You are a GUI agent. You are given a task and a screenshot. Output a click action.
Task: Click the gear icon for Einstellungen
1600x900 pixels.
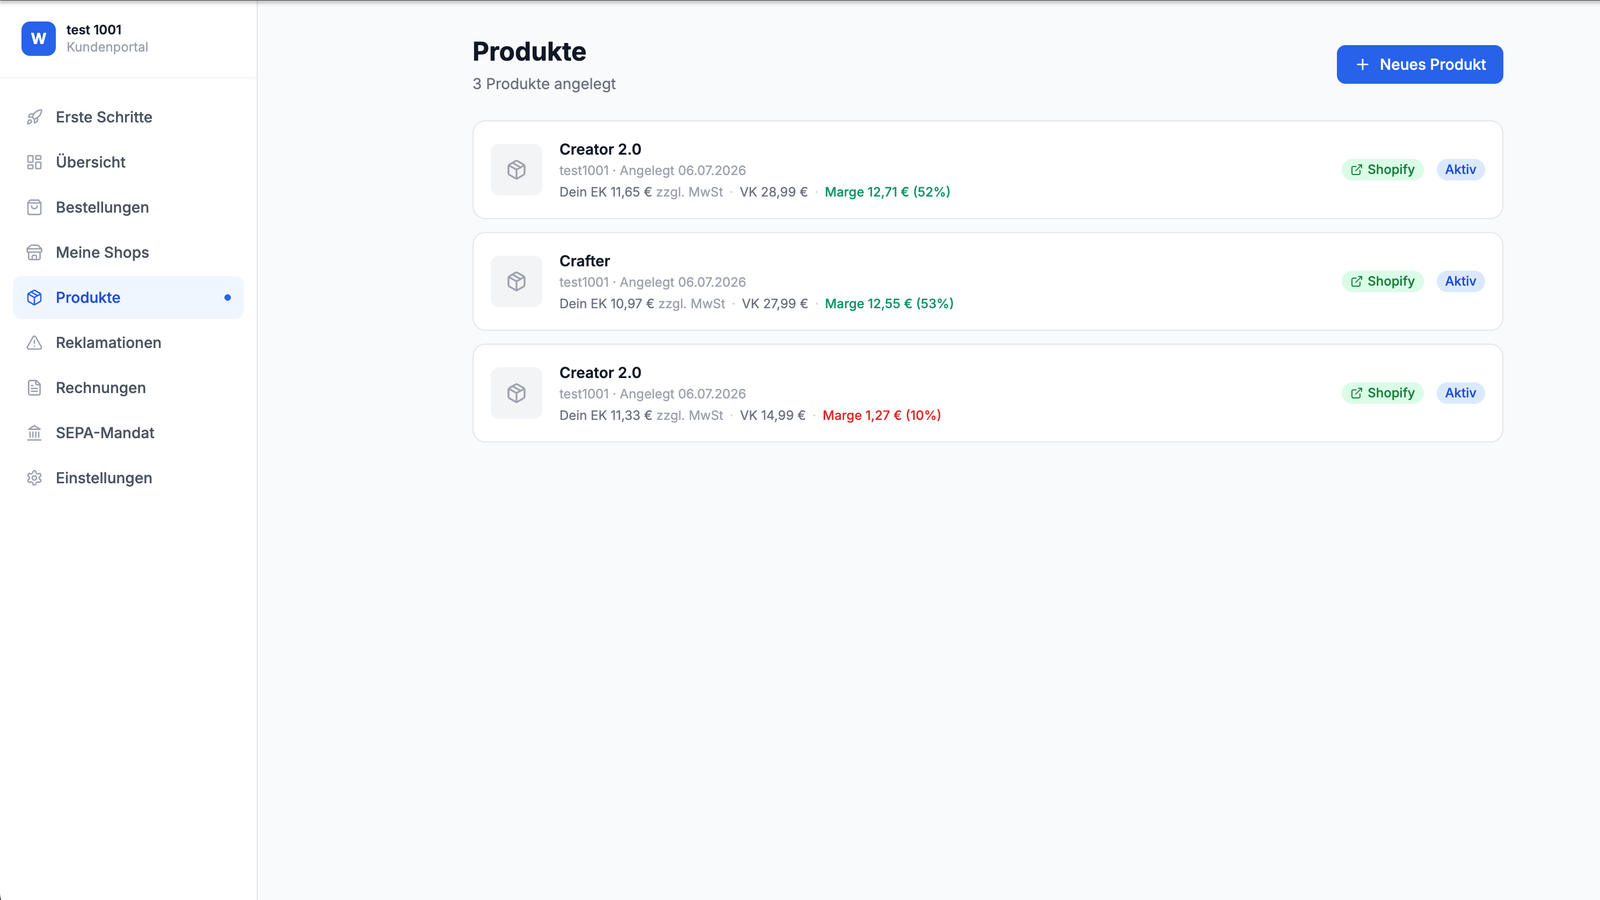[34, 478]
